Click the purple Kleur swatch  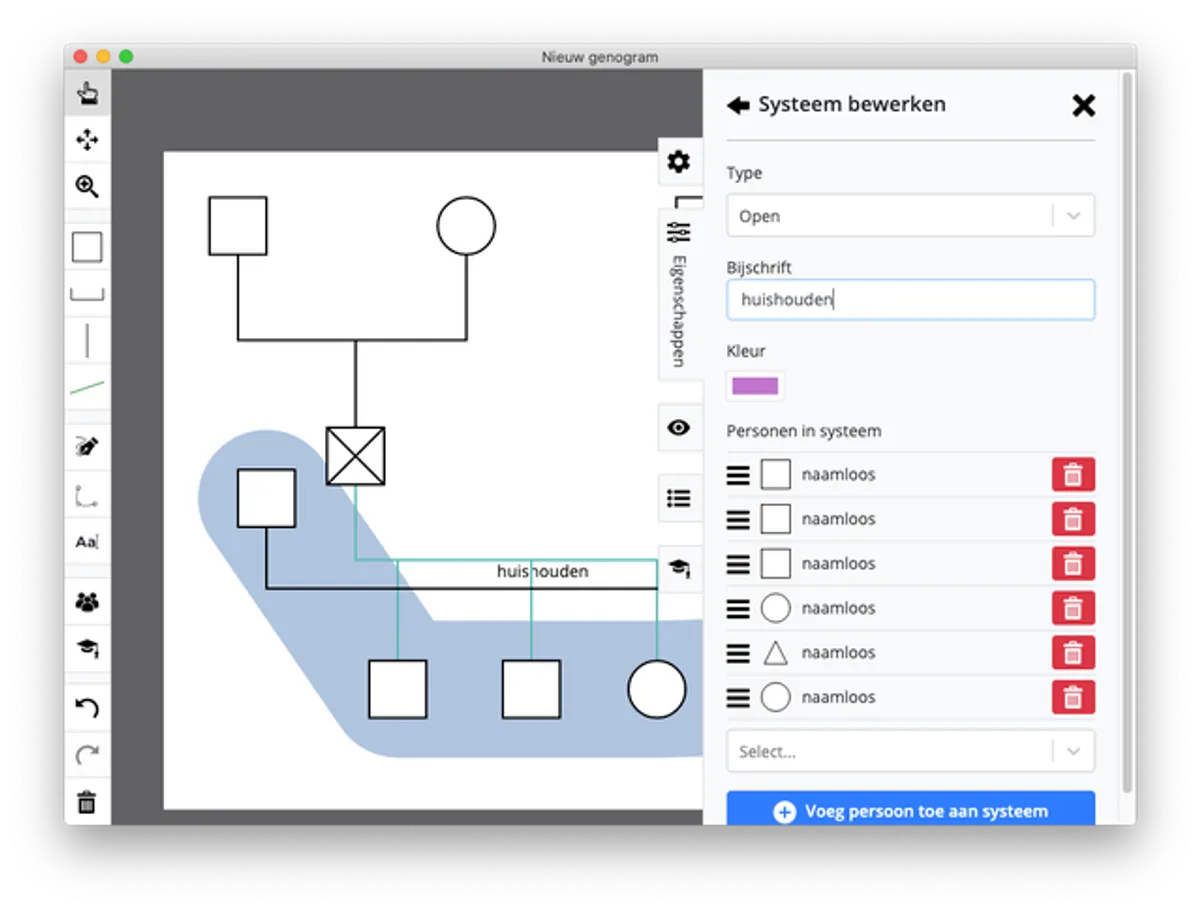(x=755, y=386)
